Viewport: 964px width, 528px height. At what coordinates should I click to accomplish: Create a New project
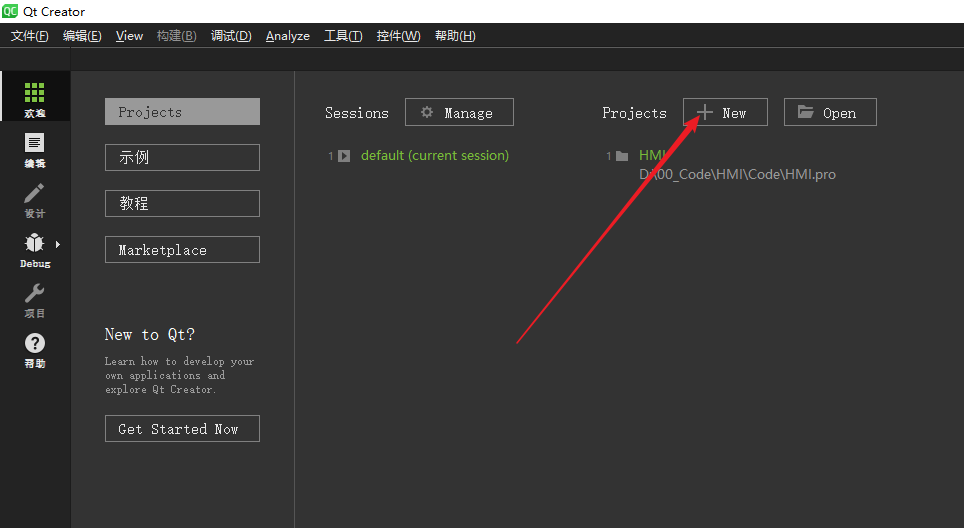pyautogui.click(x=725, y=112)
